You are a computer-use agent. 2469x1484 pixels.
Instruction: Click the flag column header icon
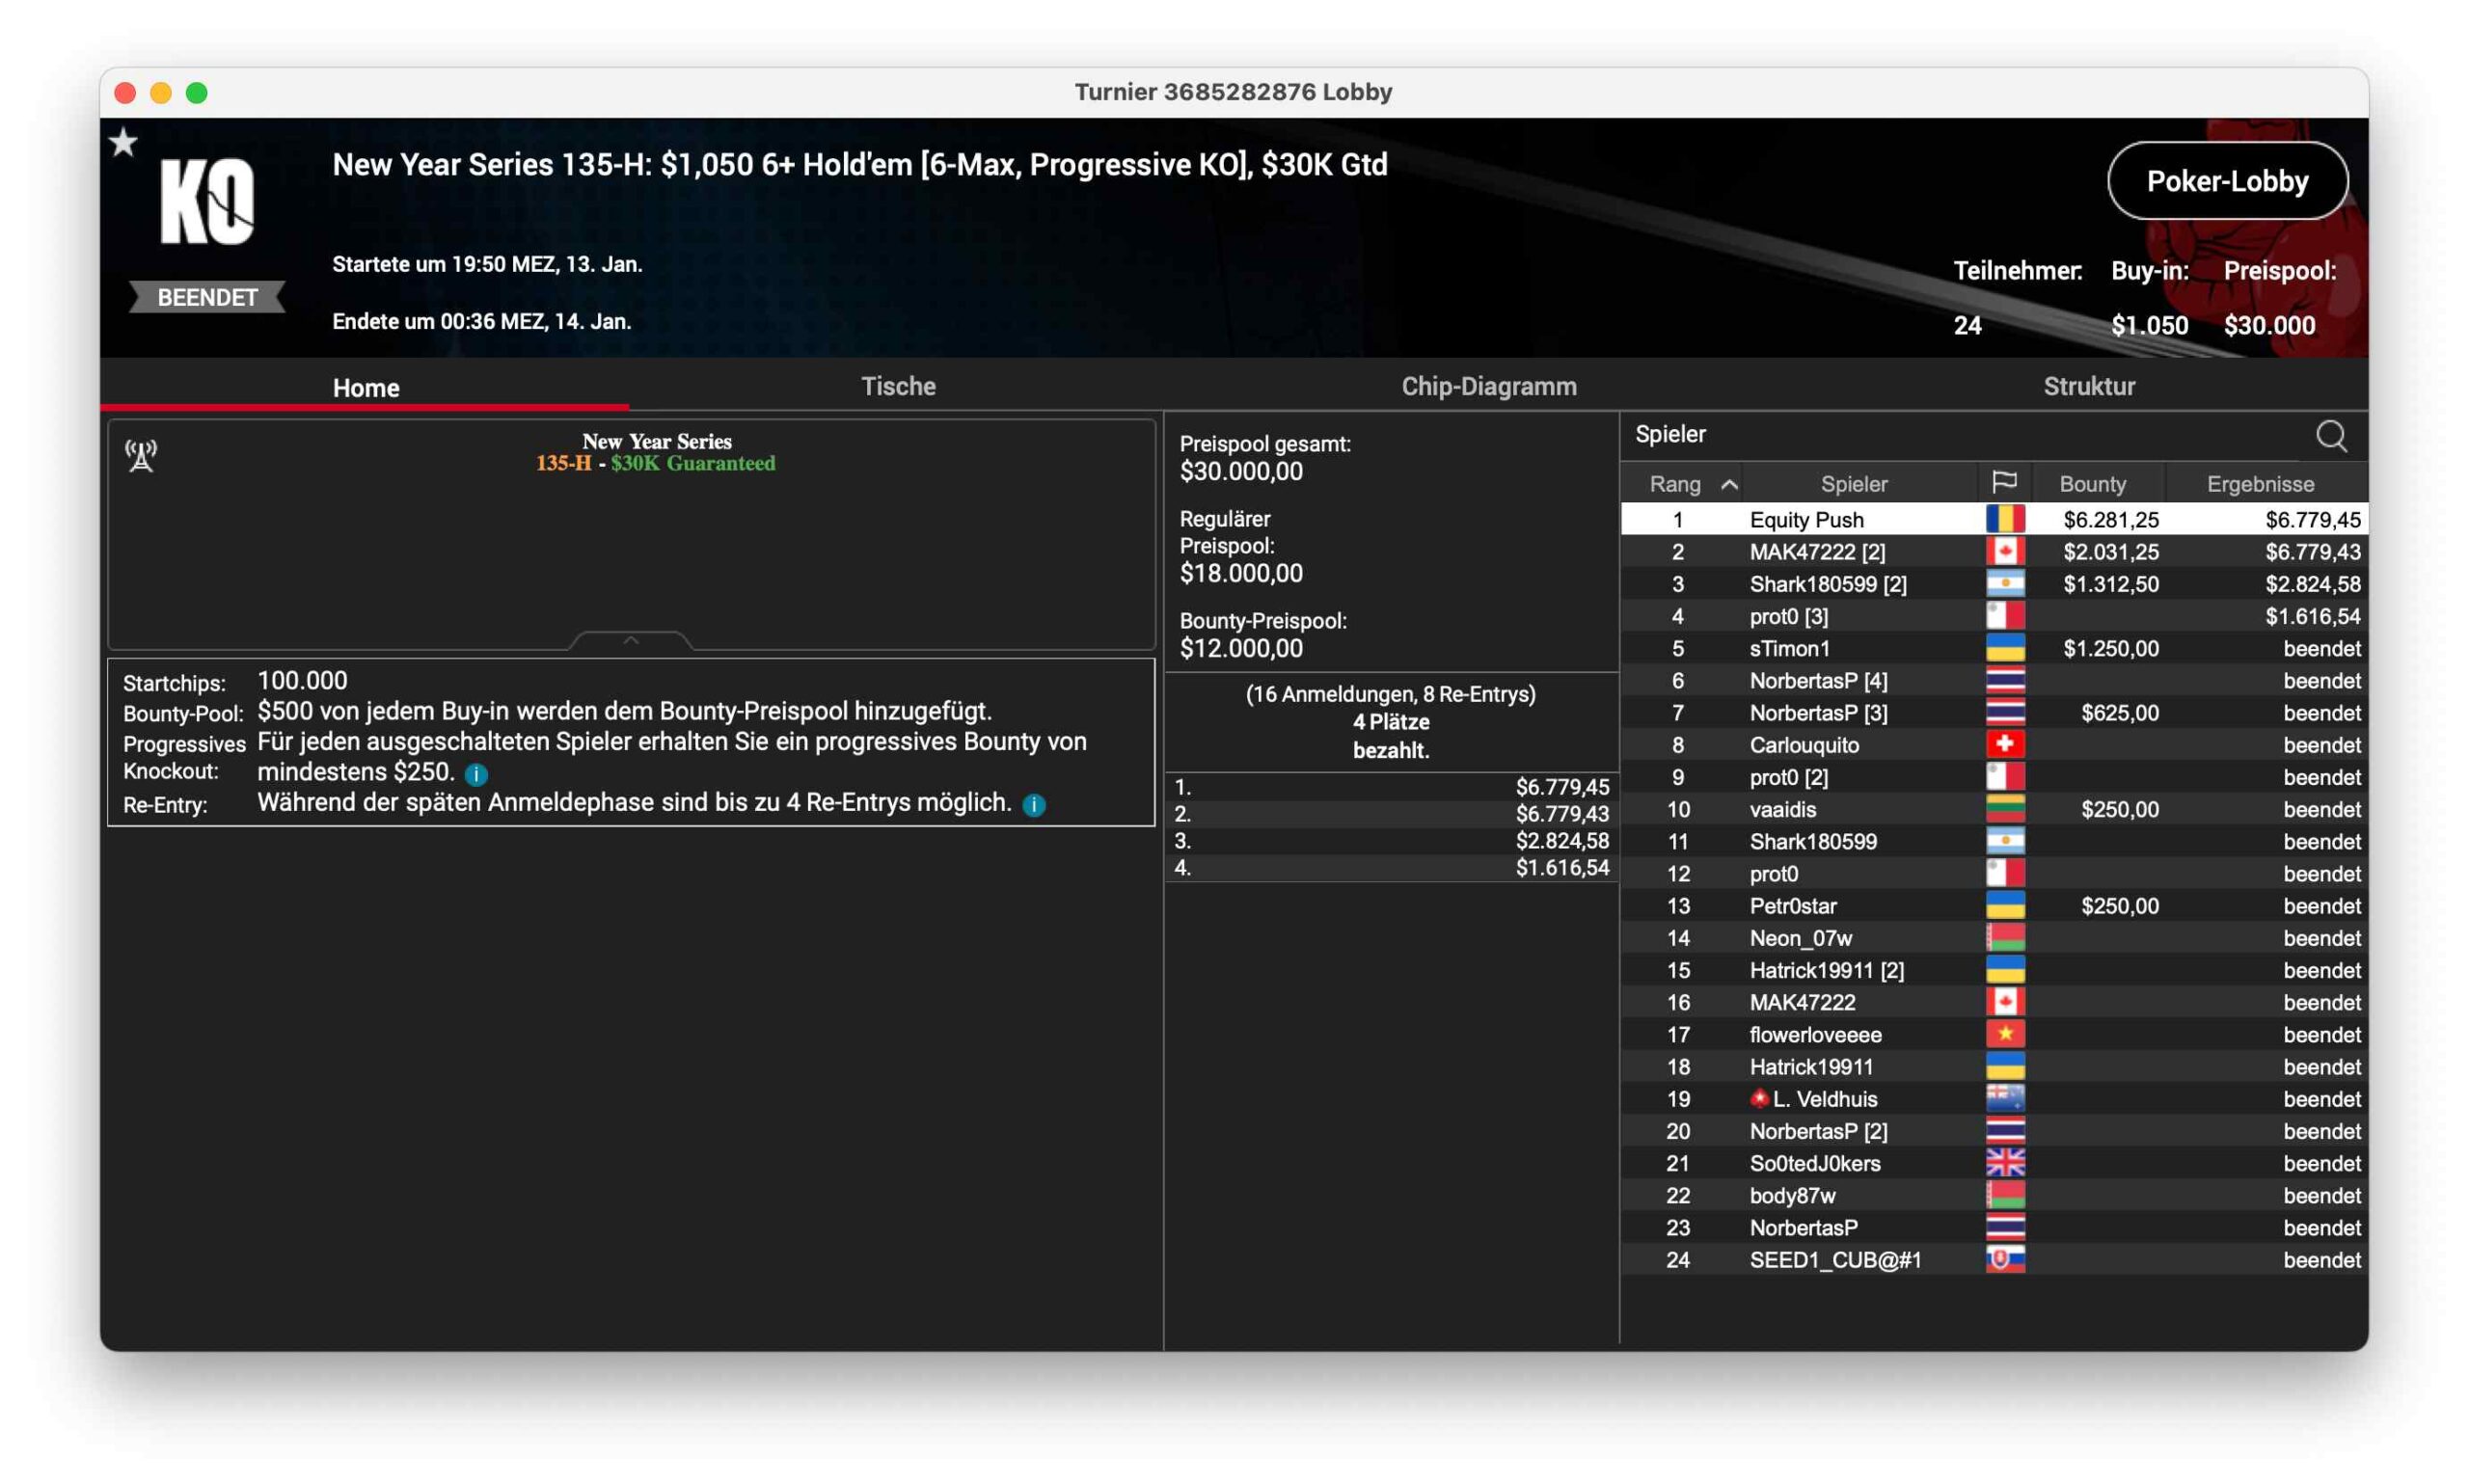coord(2004,483)
